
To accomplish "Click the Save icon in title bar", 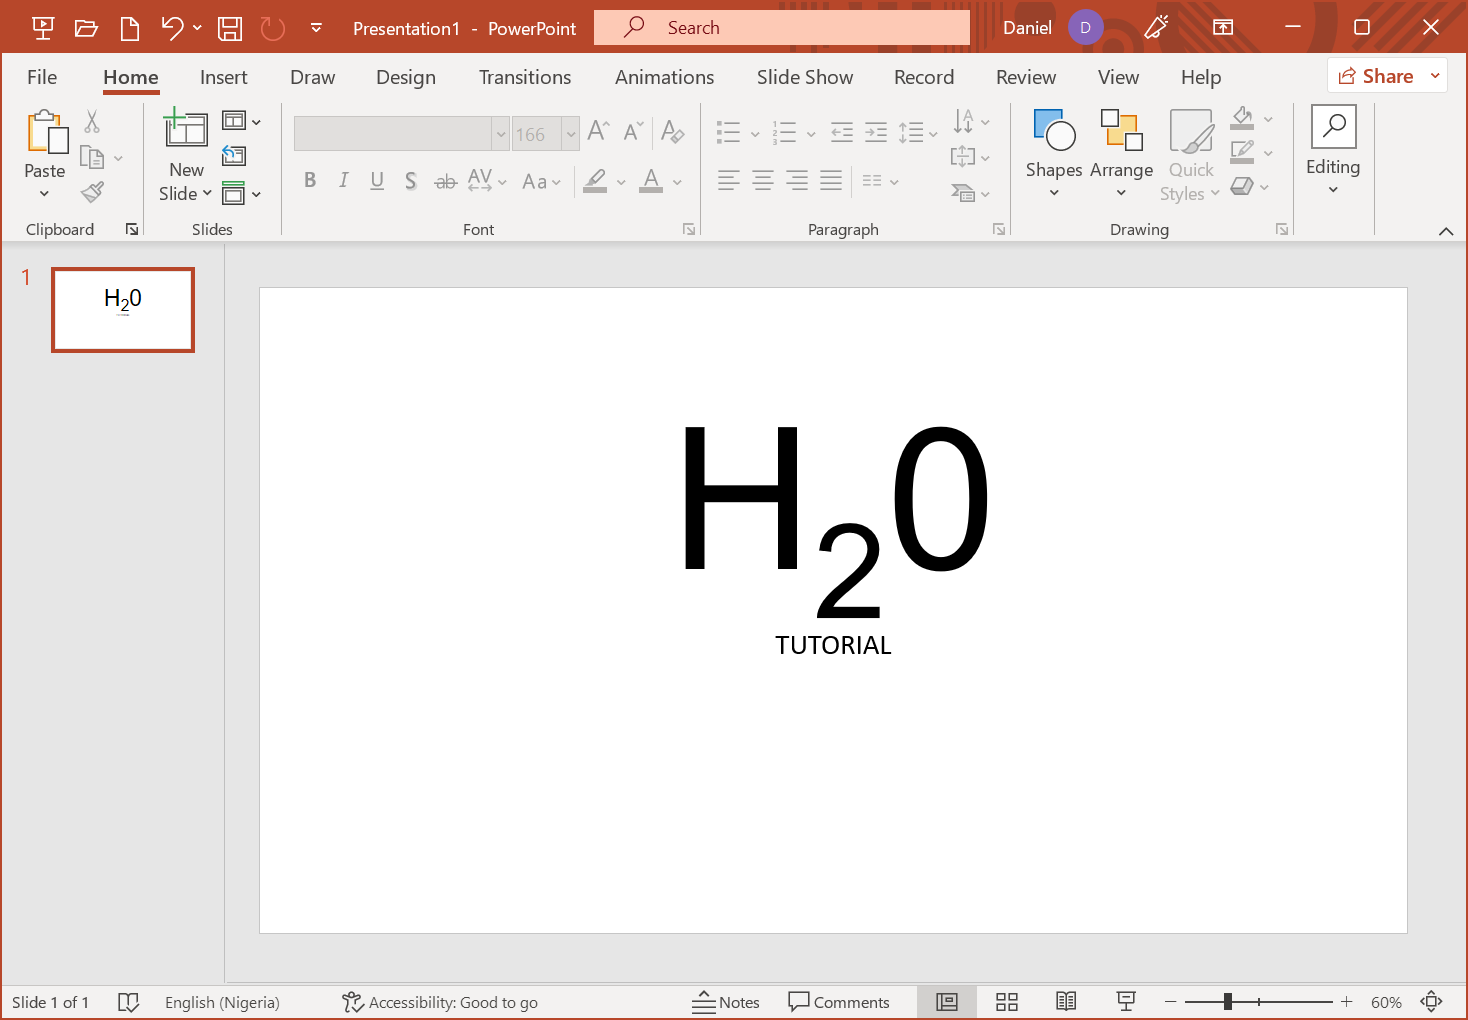I will click(230, 28).
